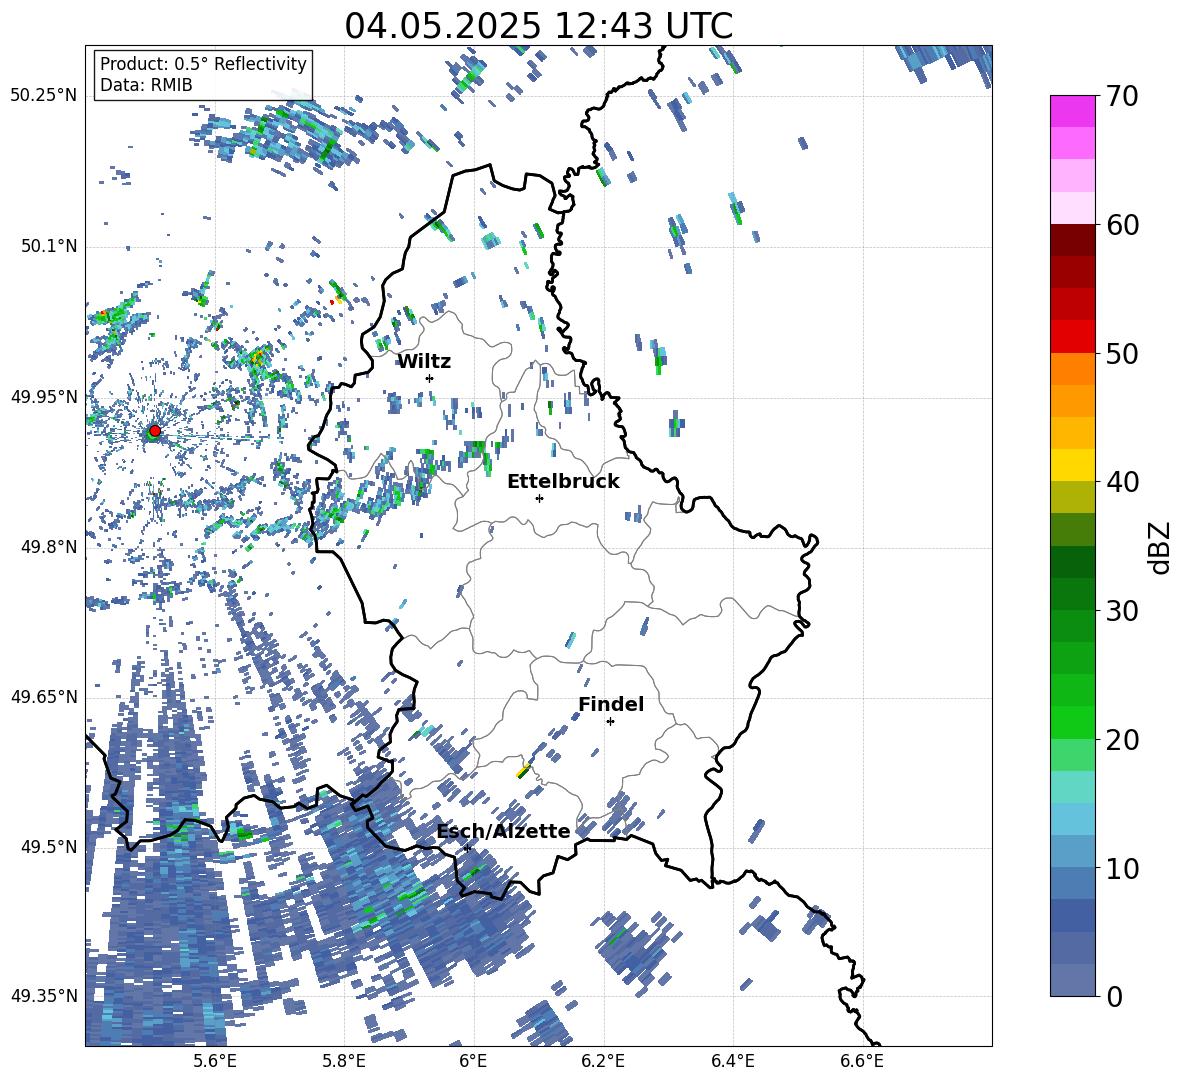1184x1081 pixels.
Task: Click the 49.65°N latitude label
Action: point(44,697)
